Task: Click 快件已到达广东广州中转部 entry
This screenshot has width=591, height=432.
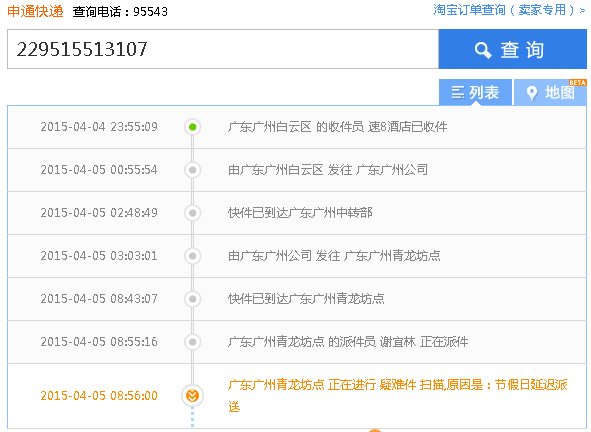Action: (300, 213)
